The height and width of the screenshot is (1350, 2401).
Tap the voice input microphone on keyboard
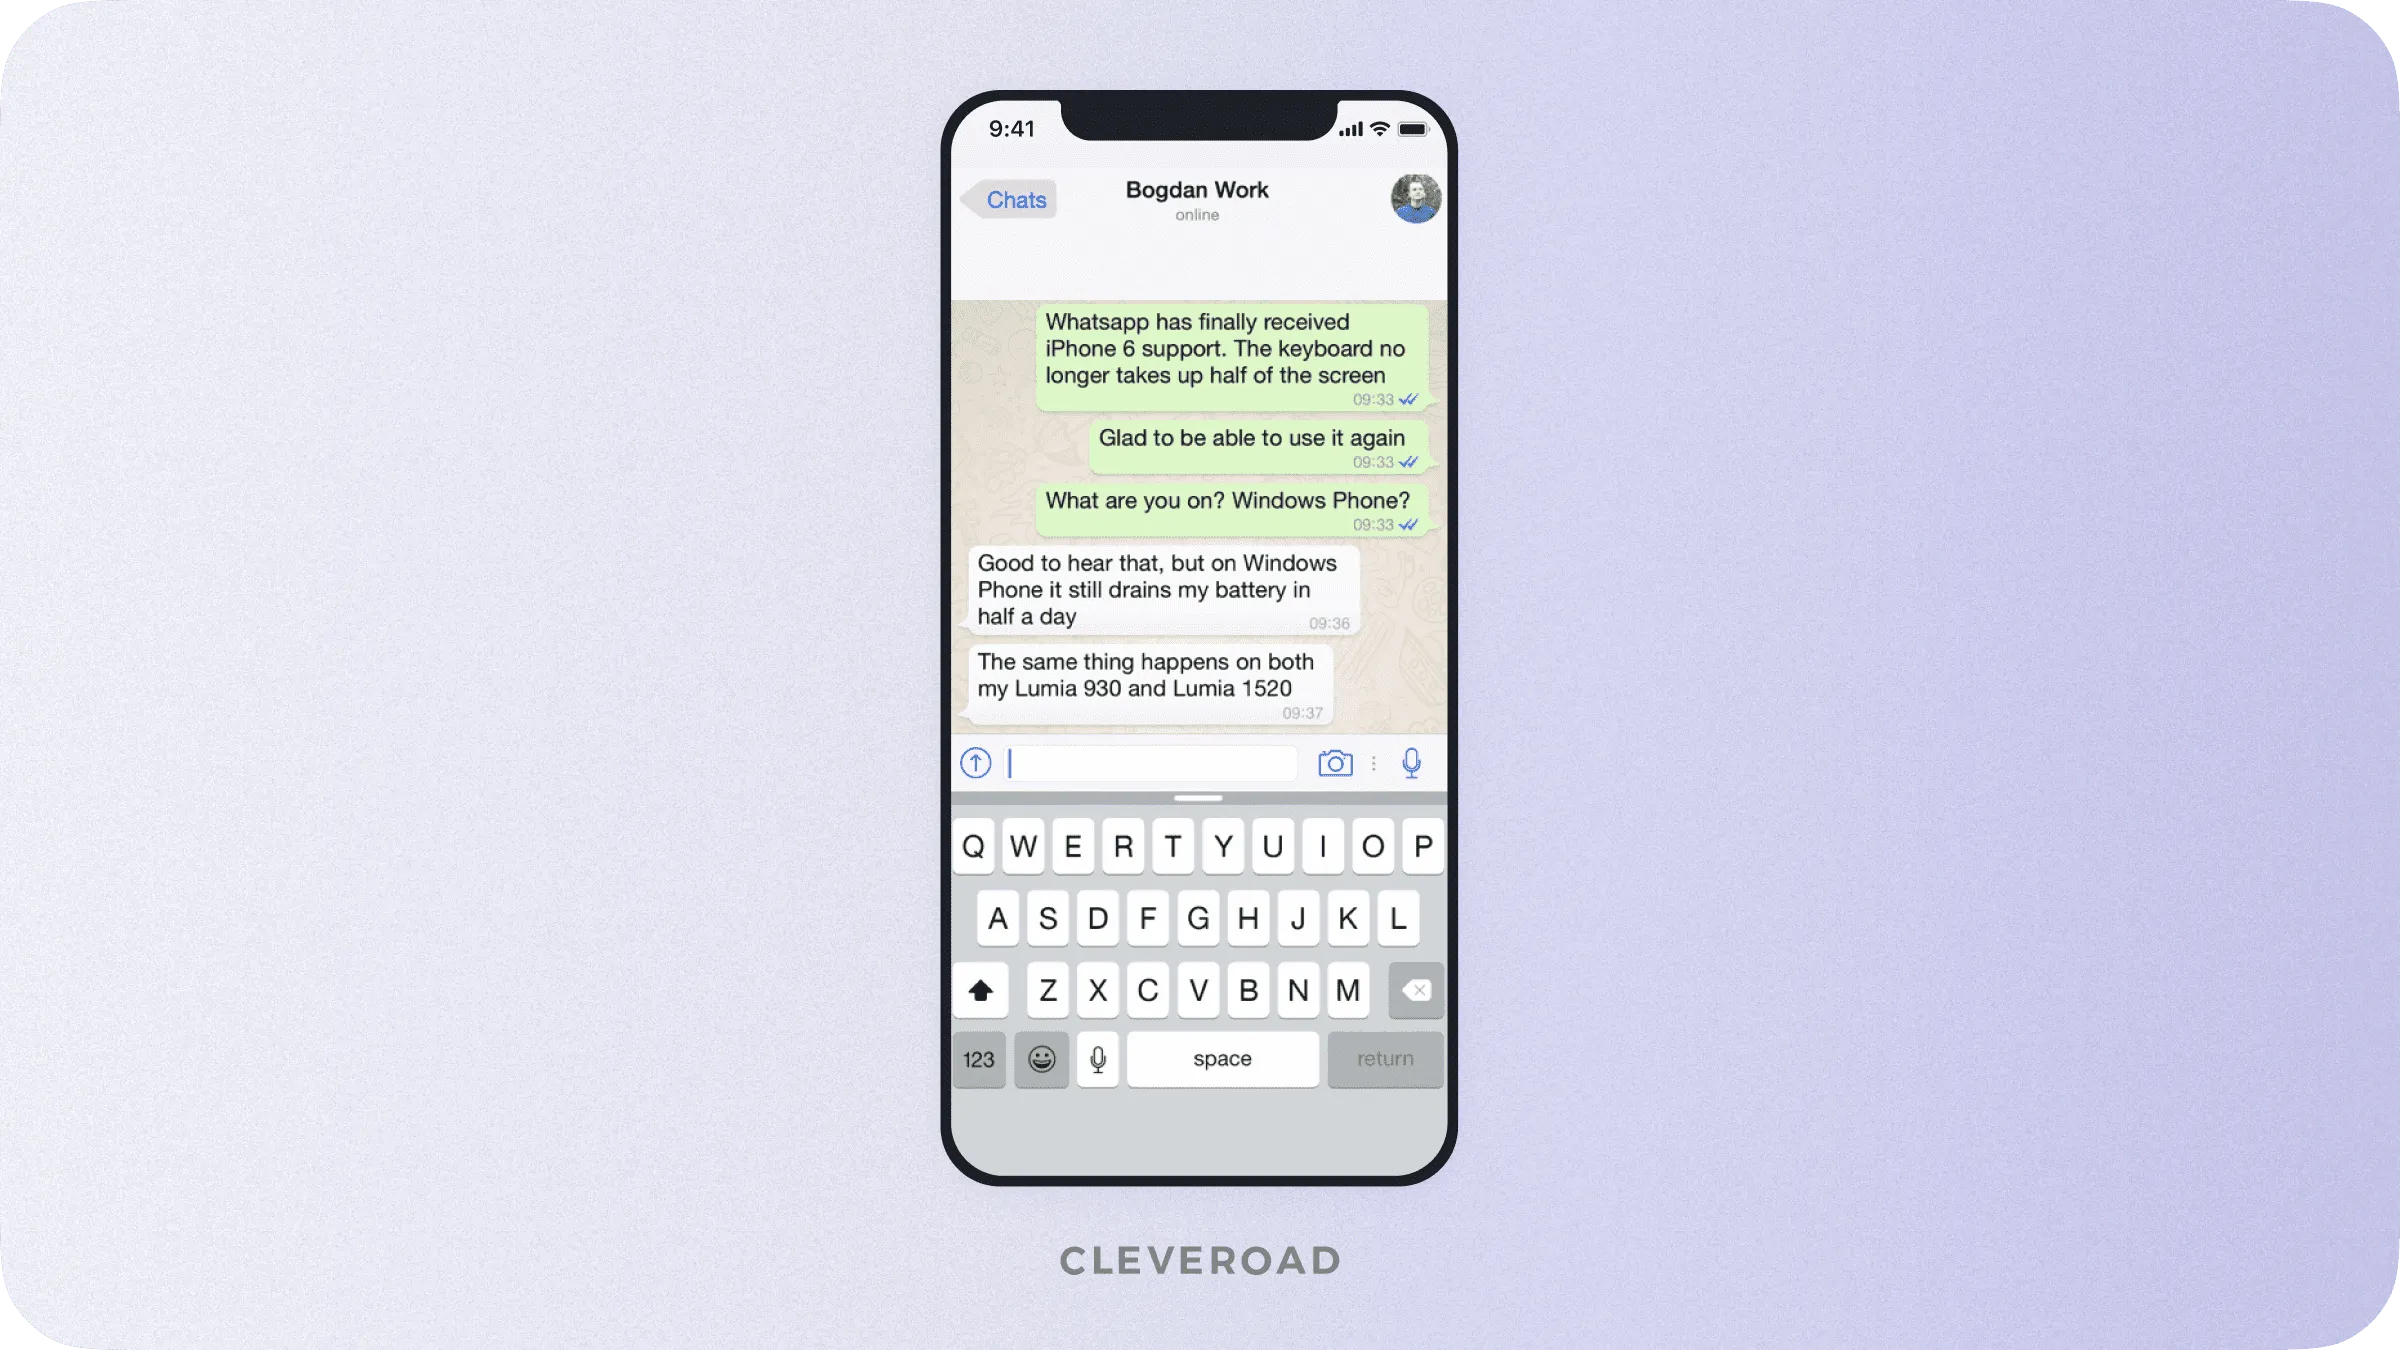pos(1095,1058)
